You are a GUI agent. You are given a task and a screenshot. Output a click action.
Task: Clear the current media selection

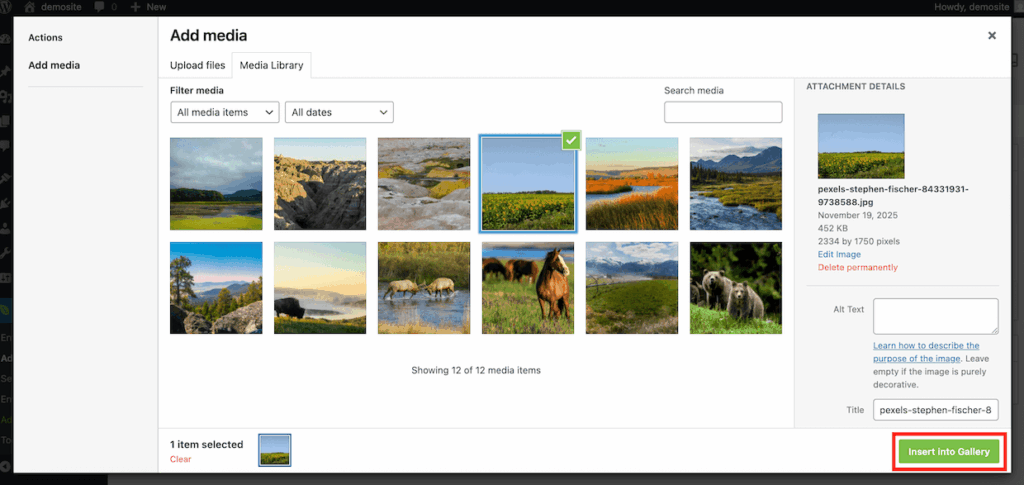[180, 459]
